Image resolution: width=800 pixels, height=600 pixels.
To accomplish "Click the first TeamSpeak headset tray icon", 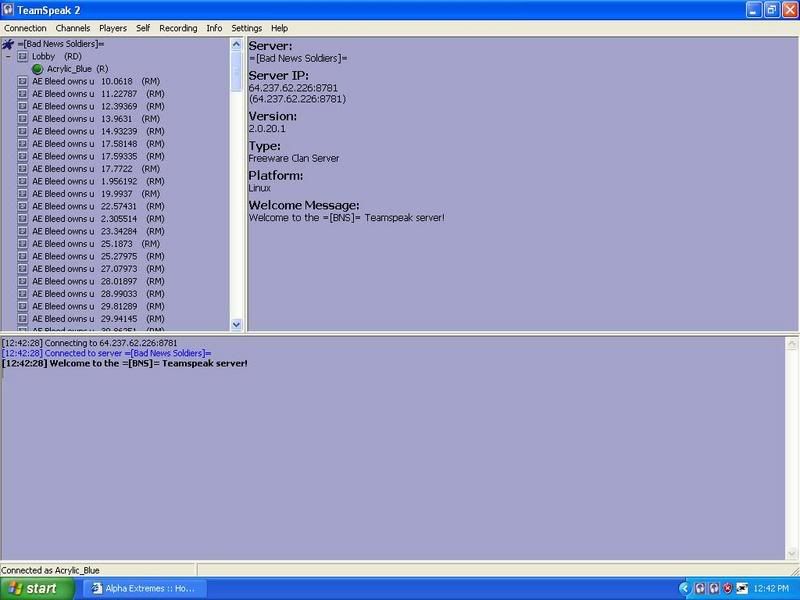I will (700, 589).
